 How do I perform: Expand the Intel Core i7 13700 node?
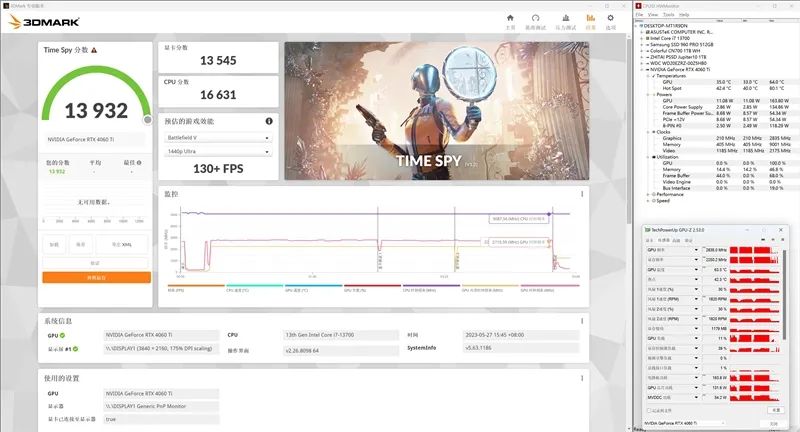point(642,38)
